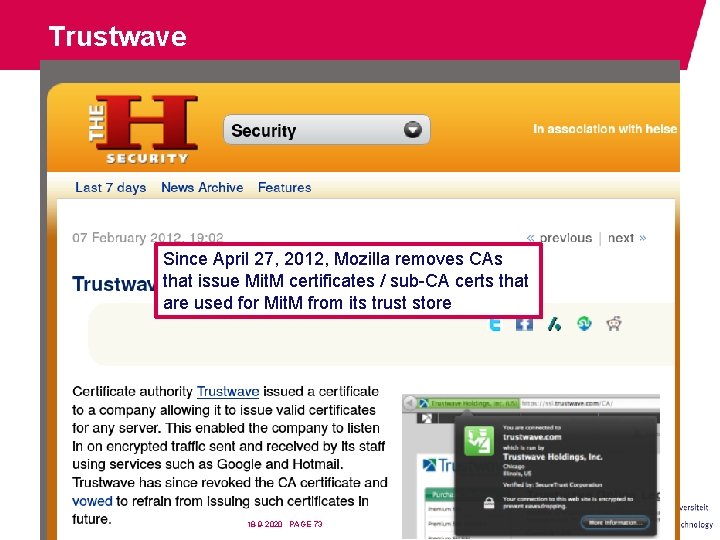
Task: Go to the next article
Action: (x=627, y=238)
